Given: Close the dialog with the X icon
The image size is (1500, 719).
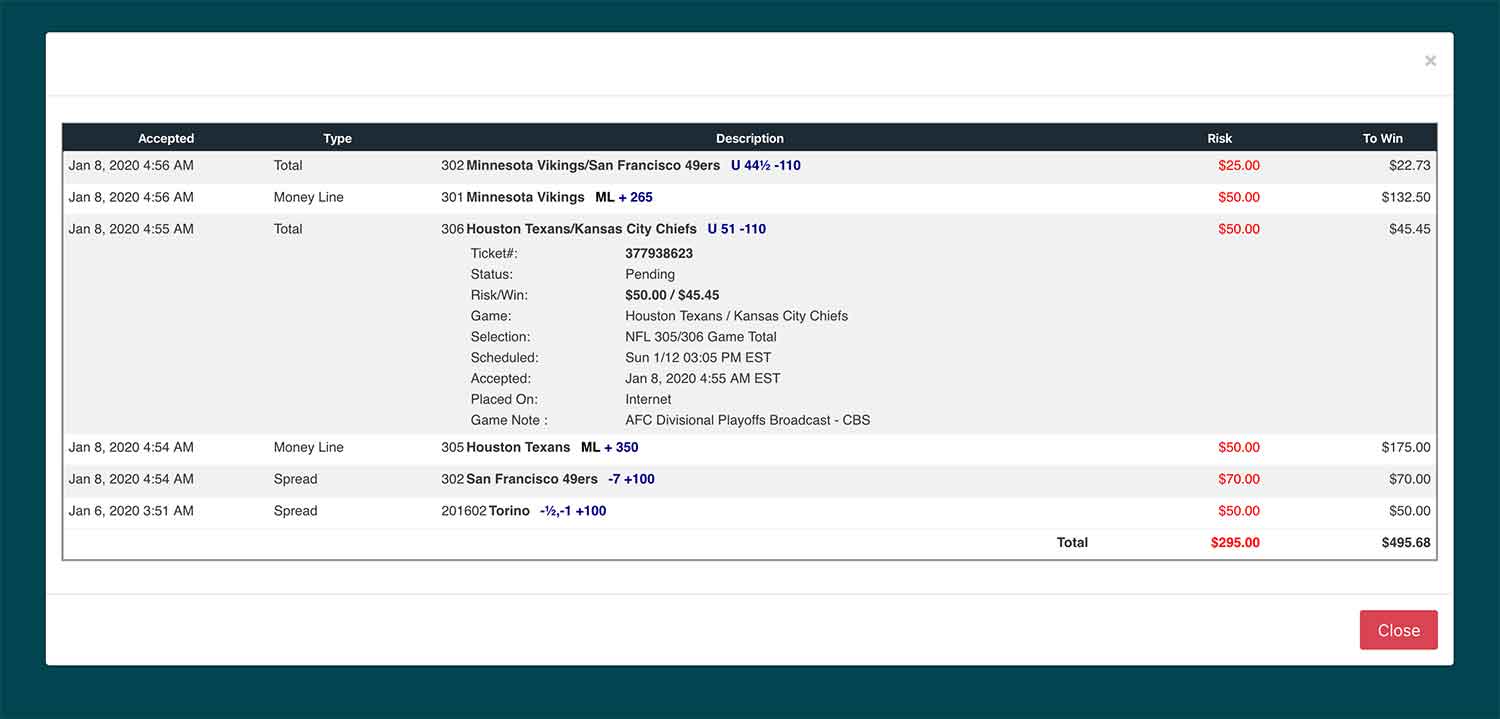Looking at the screenshot, I should pos(1430,61).
